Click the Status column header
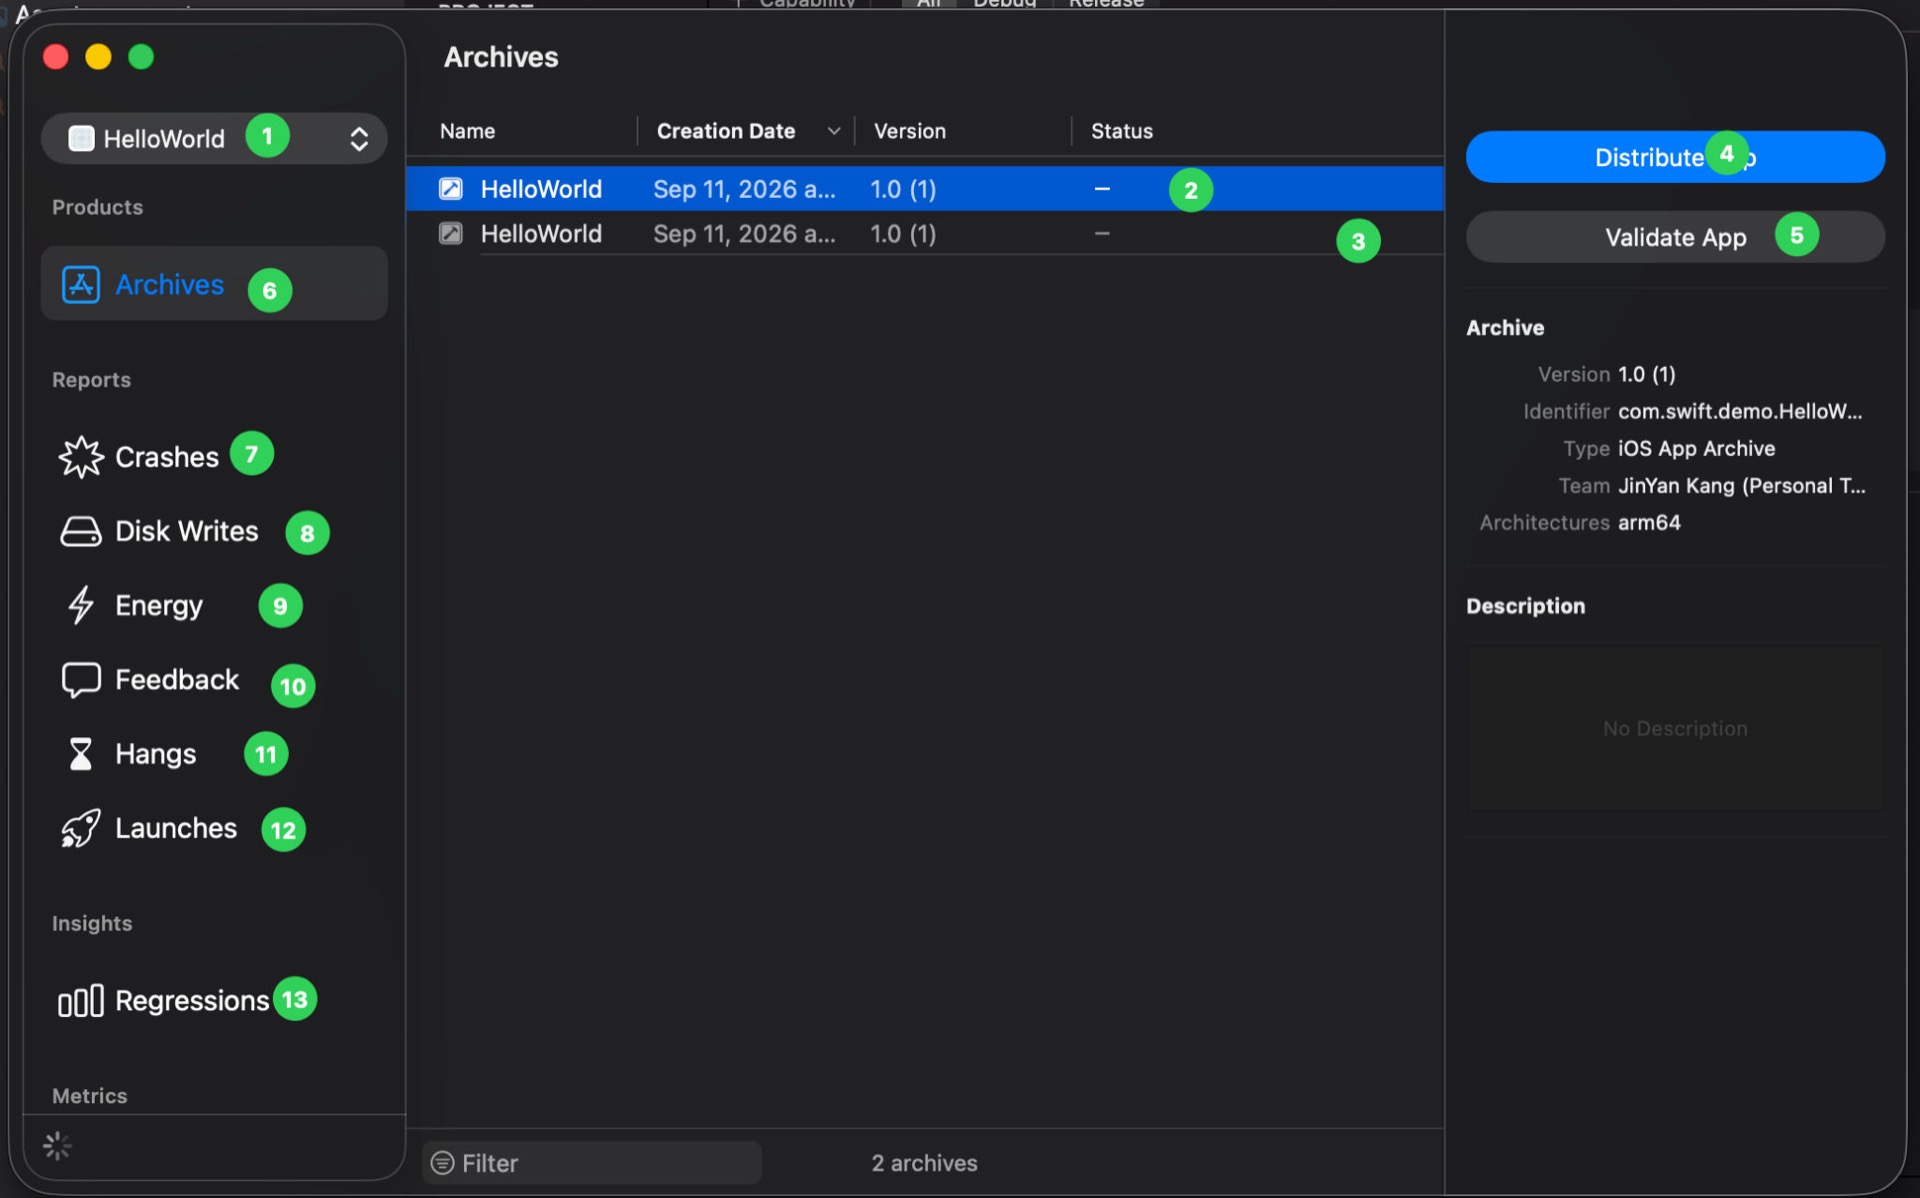The image size is (1920, 1198). [x=1121, y=131]
